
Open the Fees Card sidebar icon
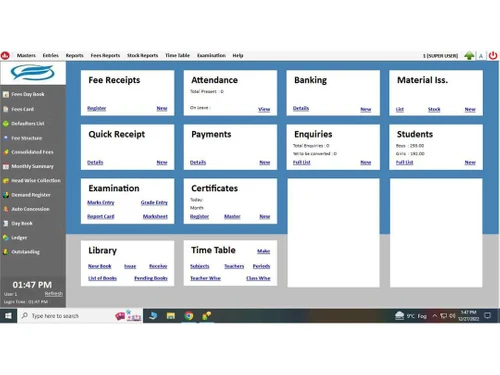(6, 109)
